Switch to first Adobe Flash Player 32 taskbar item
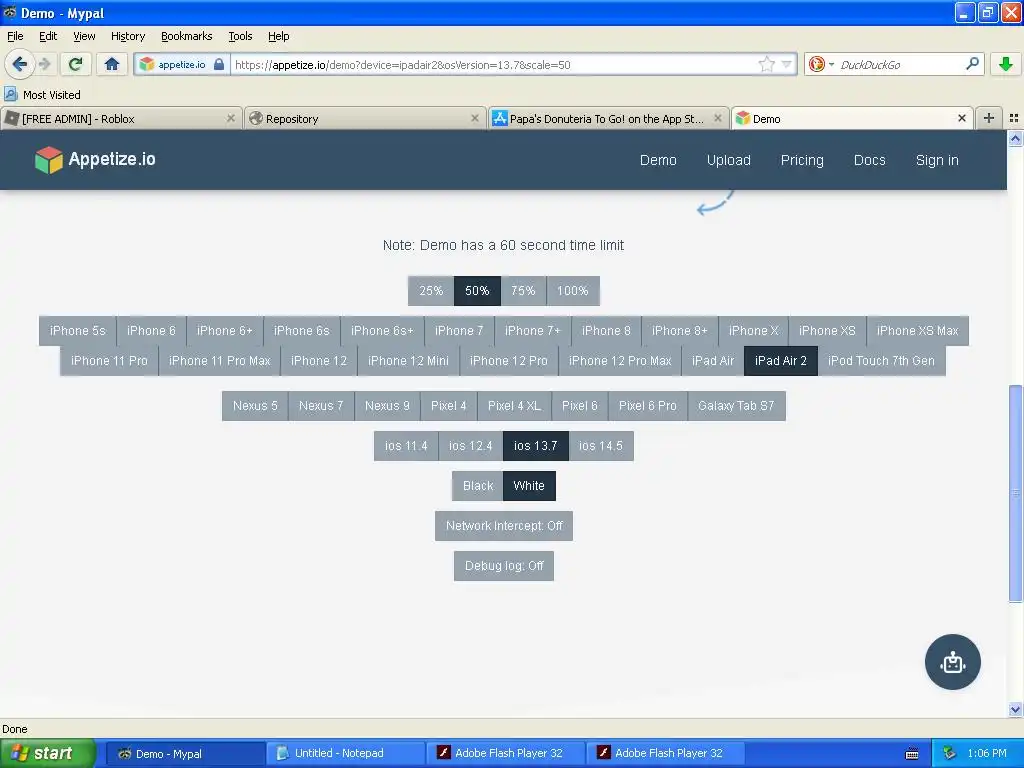The height and width of the screenshot is (768, 1024). (505, 753)
